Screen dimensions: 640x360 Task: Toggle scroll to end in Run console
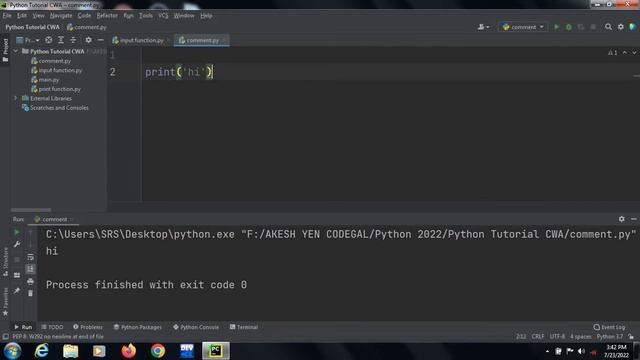[x=30, y=269]
